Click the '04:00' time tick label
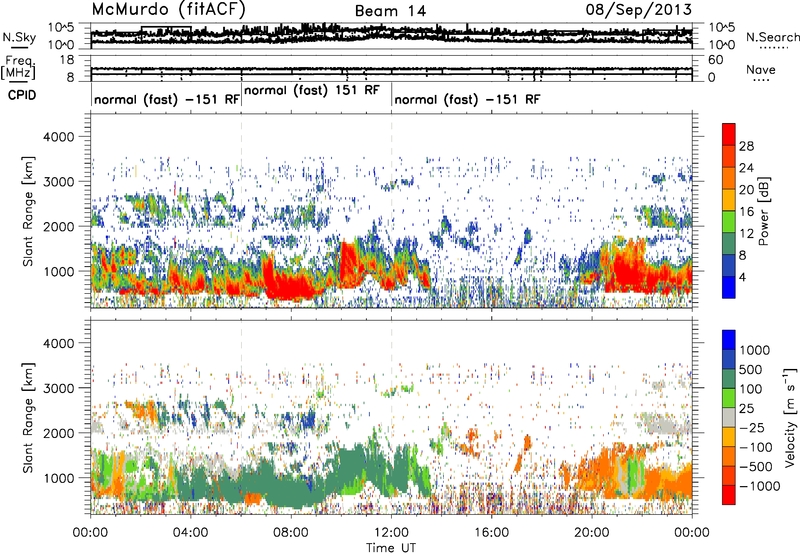Image resolution: width=800 pixels, height=554 pixels. pos(191,533)
